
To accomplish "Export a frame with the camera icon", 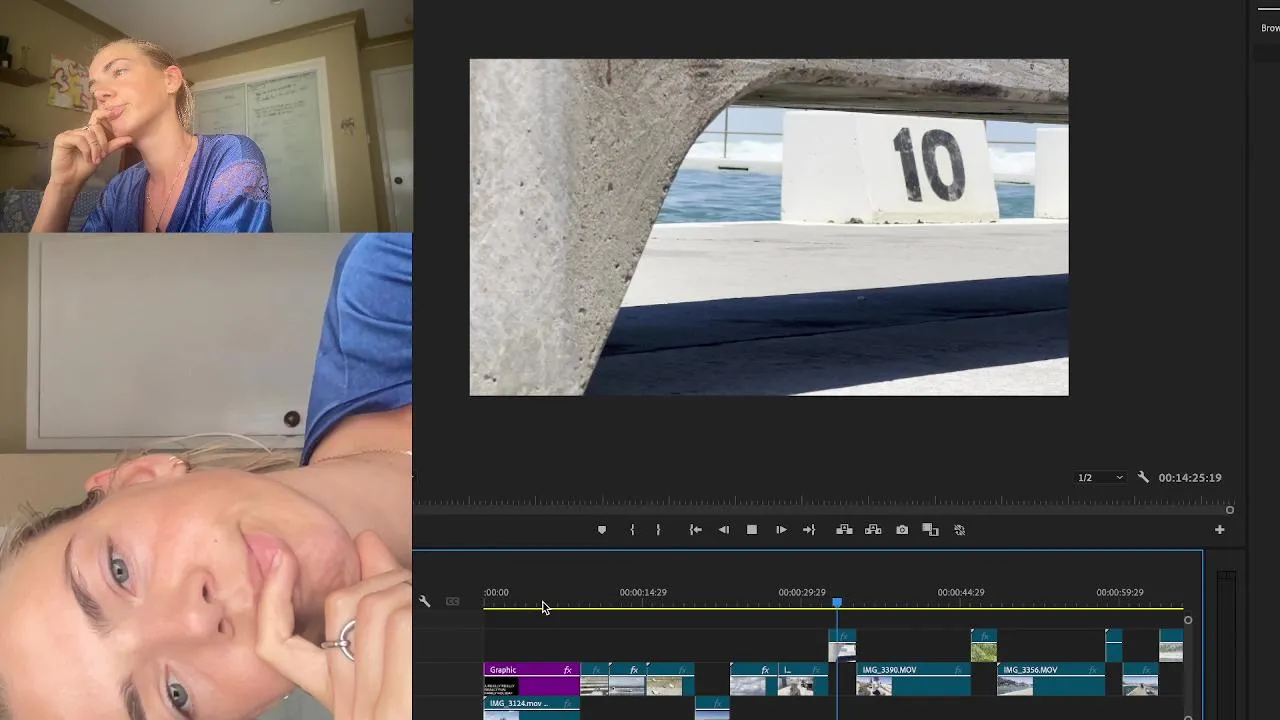I will [x=902, y=530].
